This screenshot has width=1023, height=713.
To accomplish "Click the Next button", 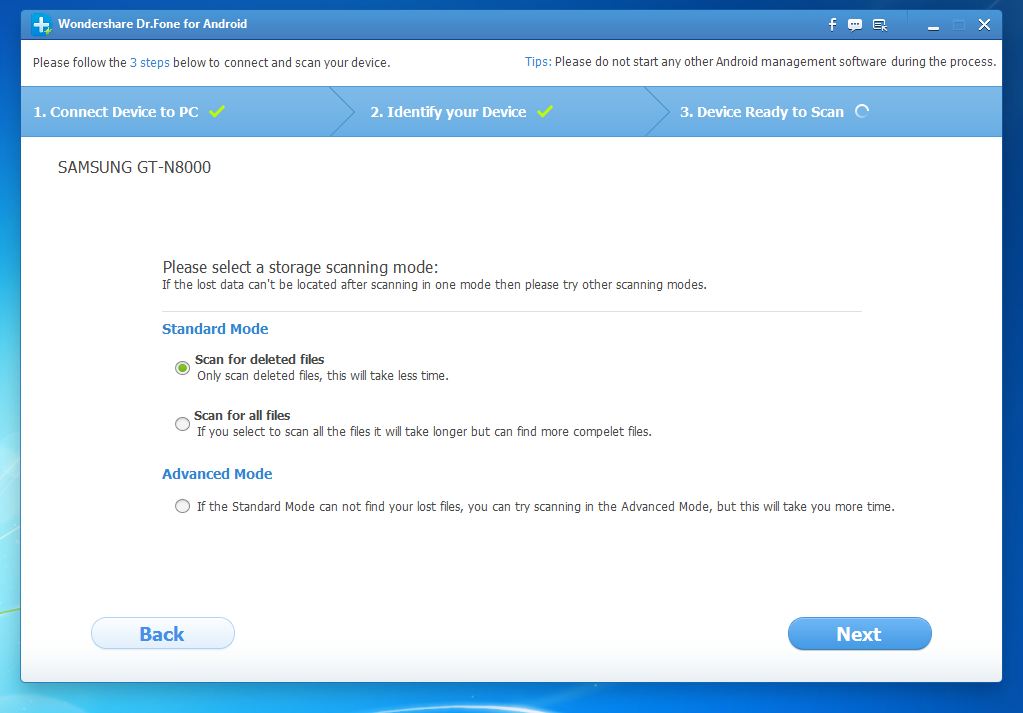I will tap(859, 633).
